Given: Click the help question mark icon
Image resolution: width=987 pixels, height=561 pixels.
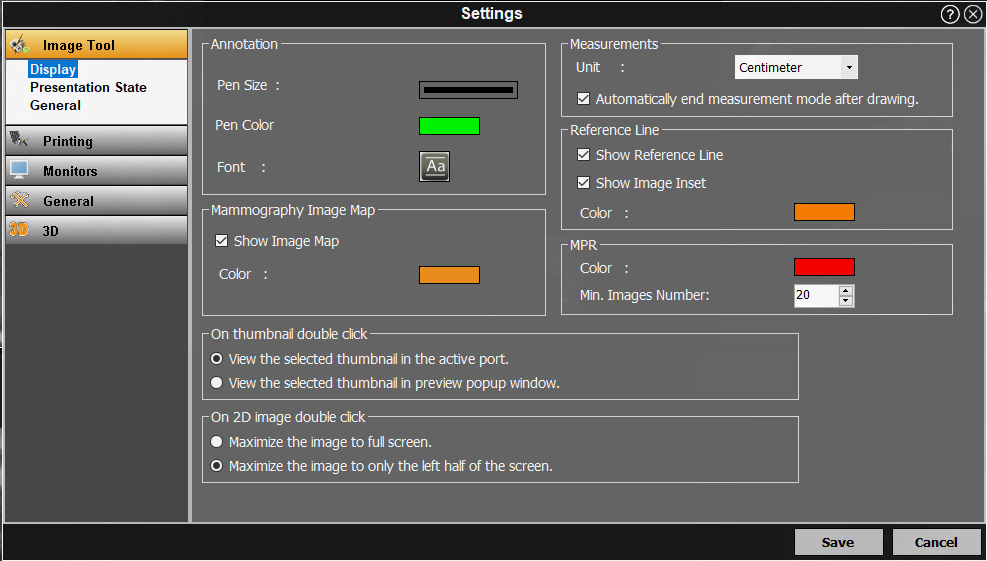Looking at the screenshot, I should (950, 14).
